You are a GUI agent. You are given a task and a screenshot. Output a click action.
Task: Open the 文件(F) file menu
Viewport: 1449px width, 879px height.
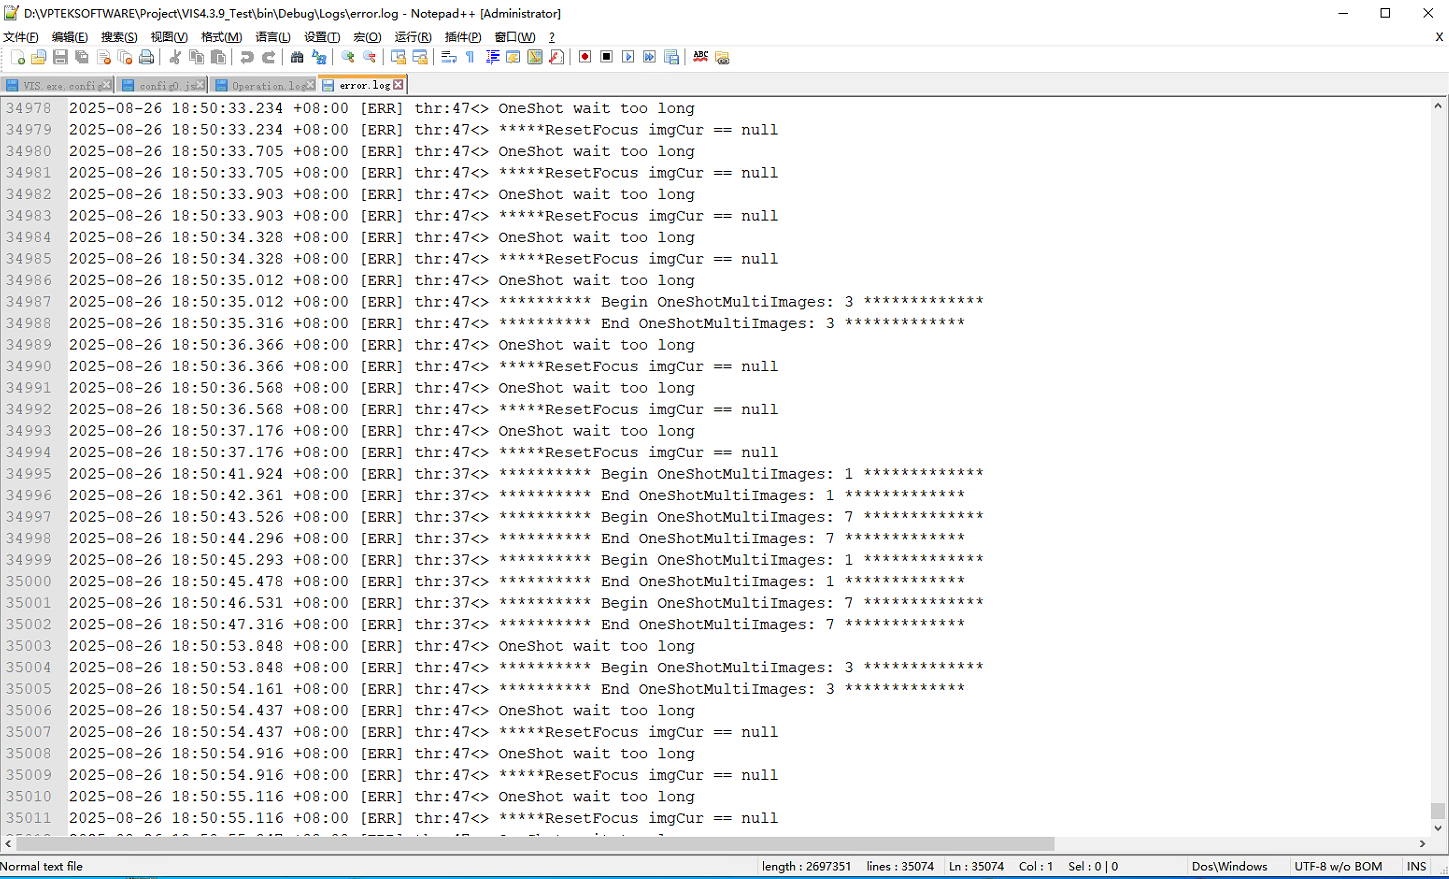click(21, 37)
